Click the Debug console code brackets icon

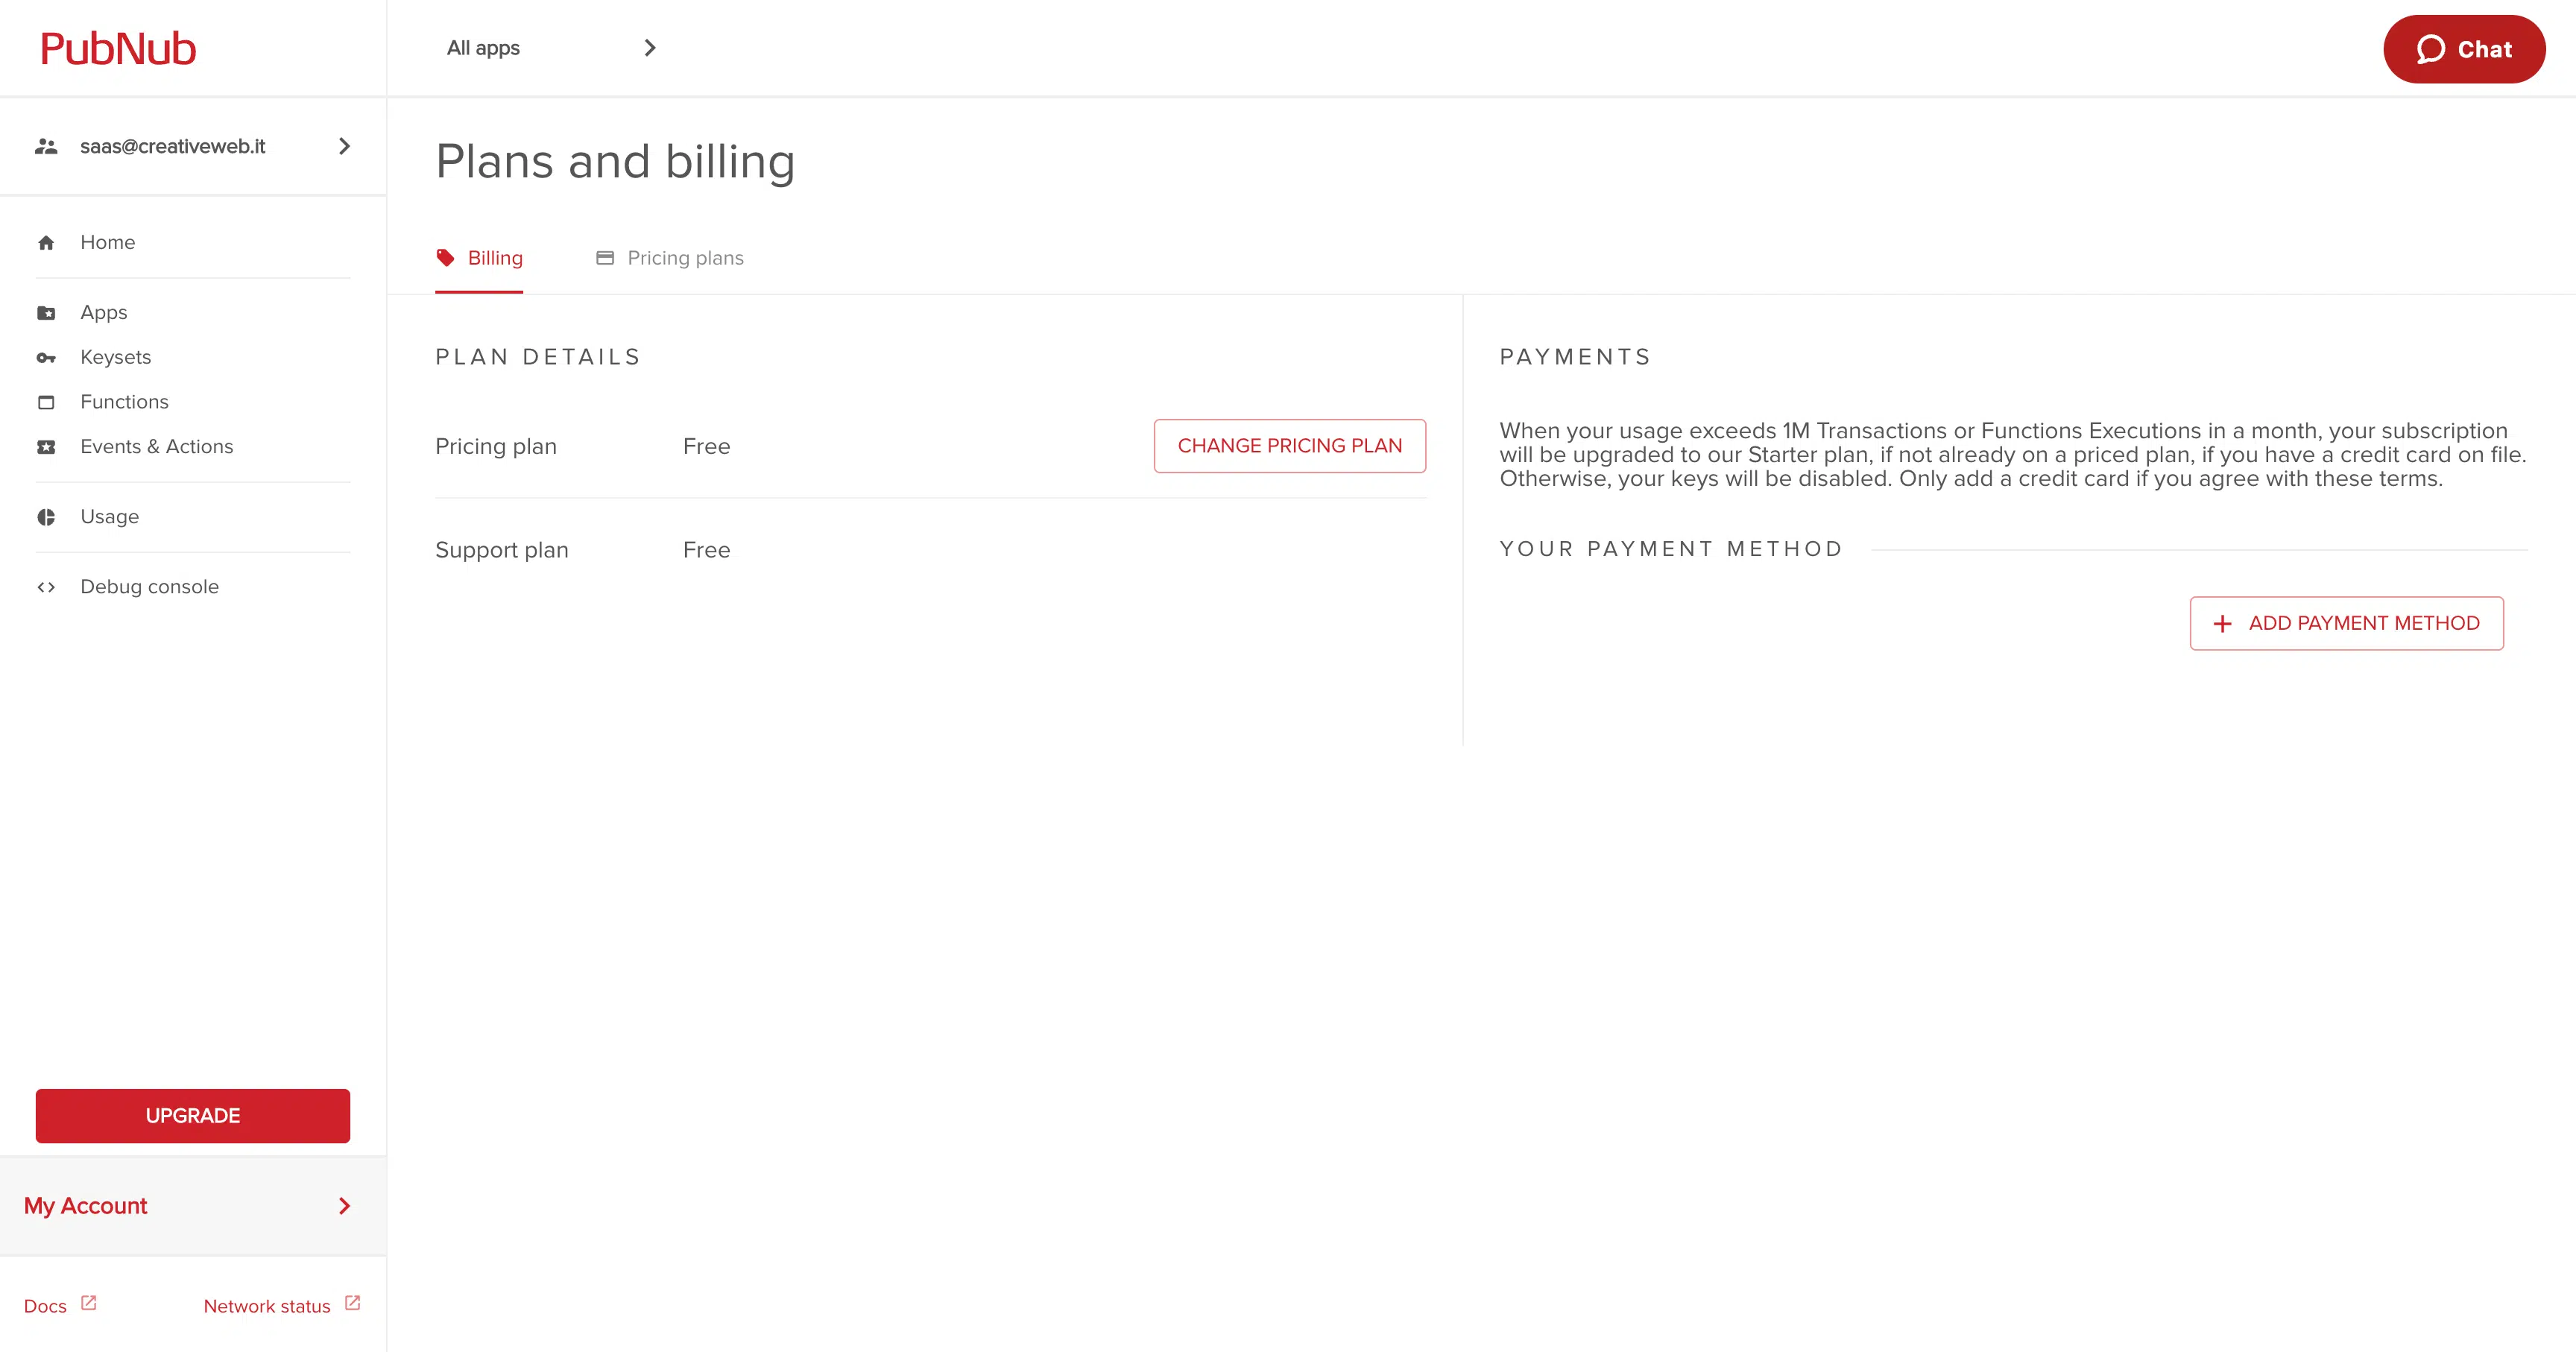click(46, 587)
